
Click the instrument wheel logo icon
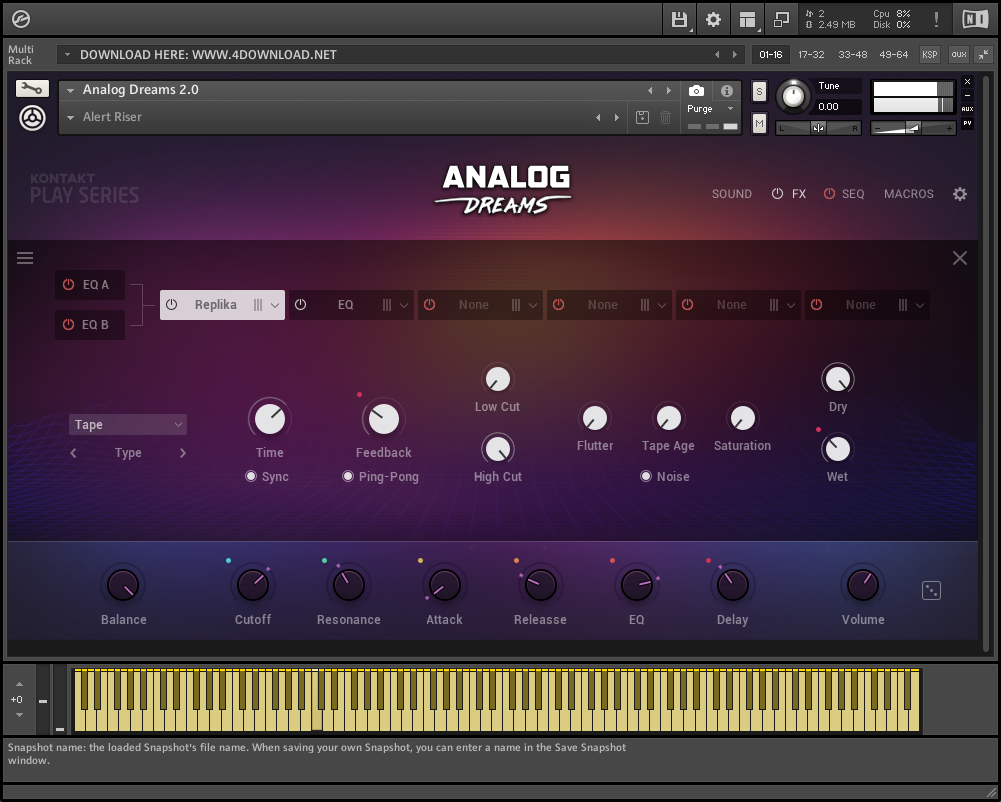(x=32, y=117)
